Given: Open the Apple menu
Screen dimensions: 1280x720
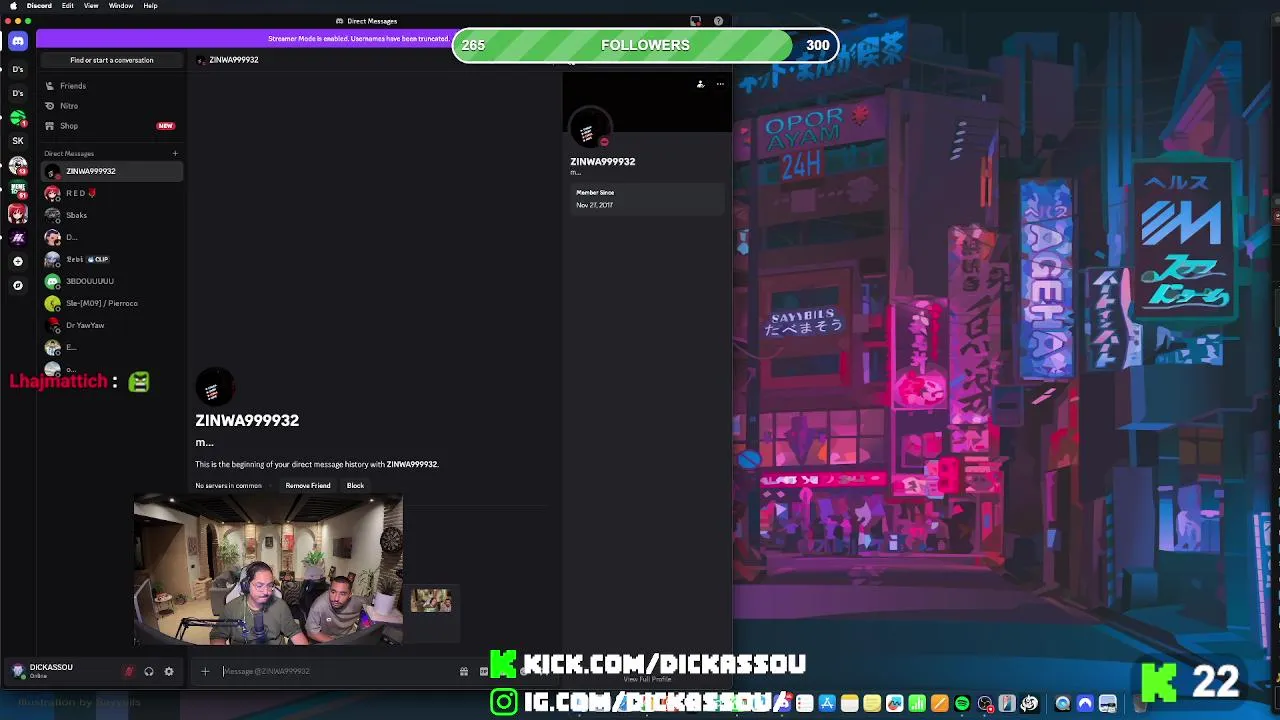Looking at the screenshot, I should (x=13, y=6).
